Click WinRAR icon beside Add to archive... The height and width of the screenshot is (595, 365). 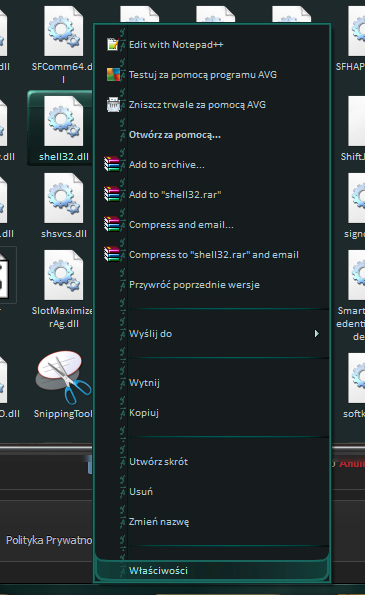[112, 164]
